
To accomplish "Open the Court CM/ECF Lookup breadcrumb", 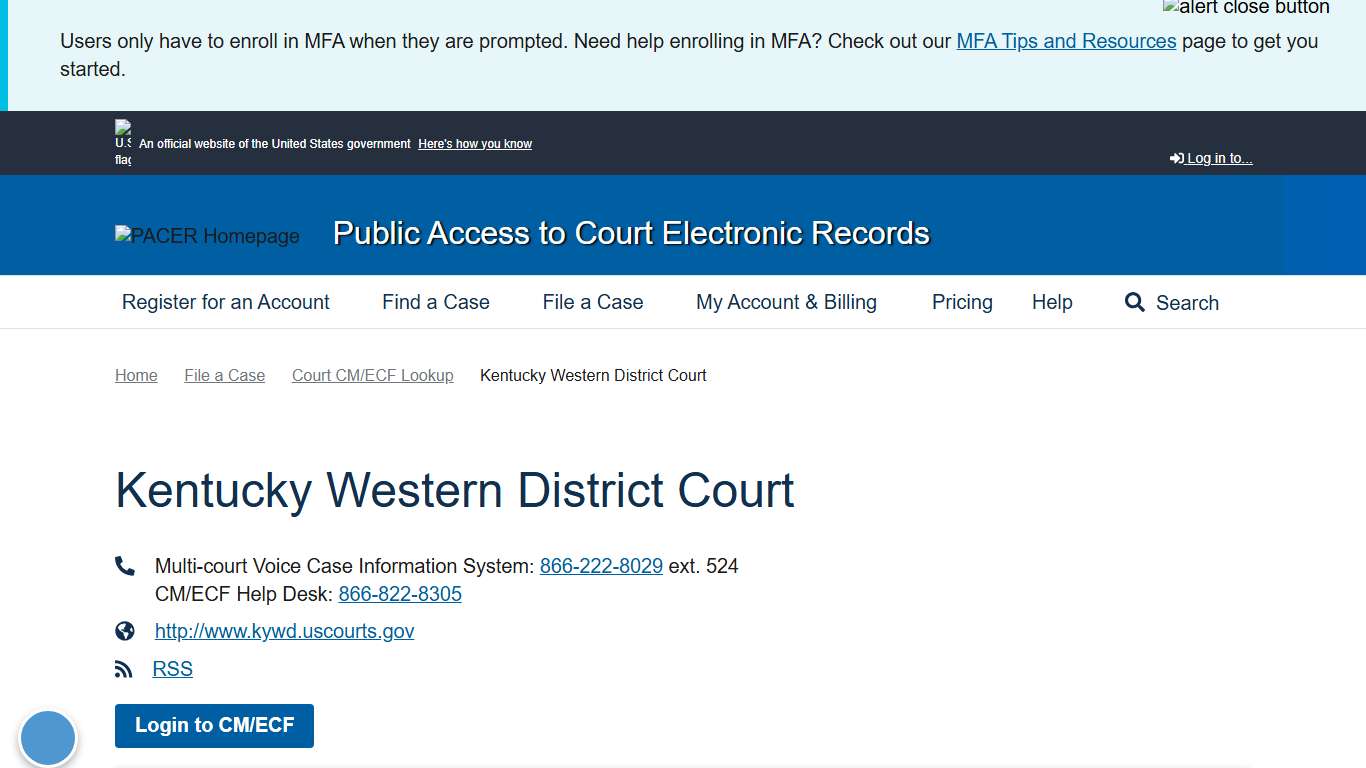I will click(372, 375).
